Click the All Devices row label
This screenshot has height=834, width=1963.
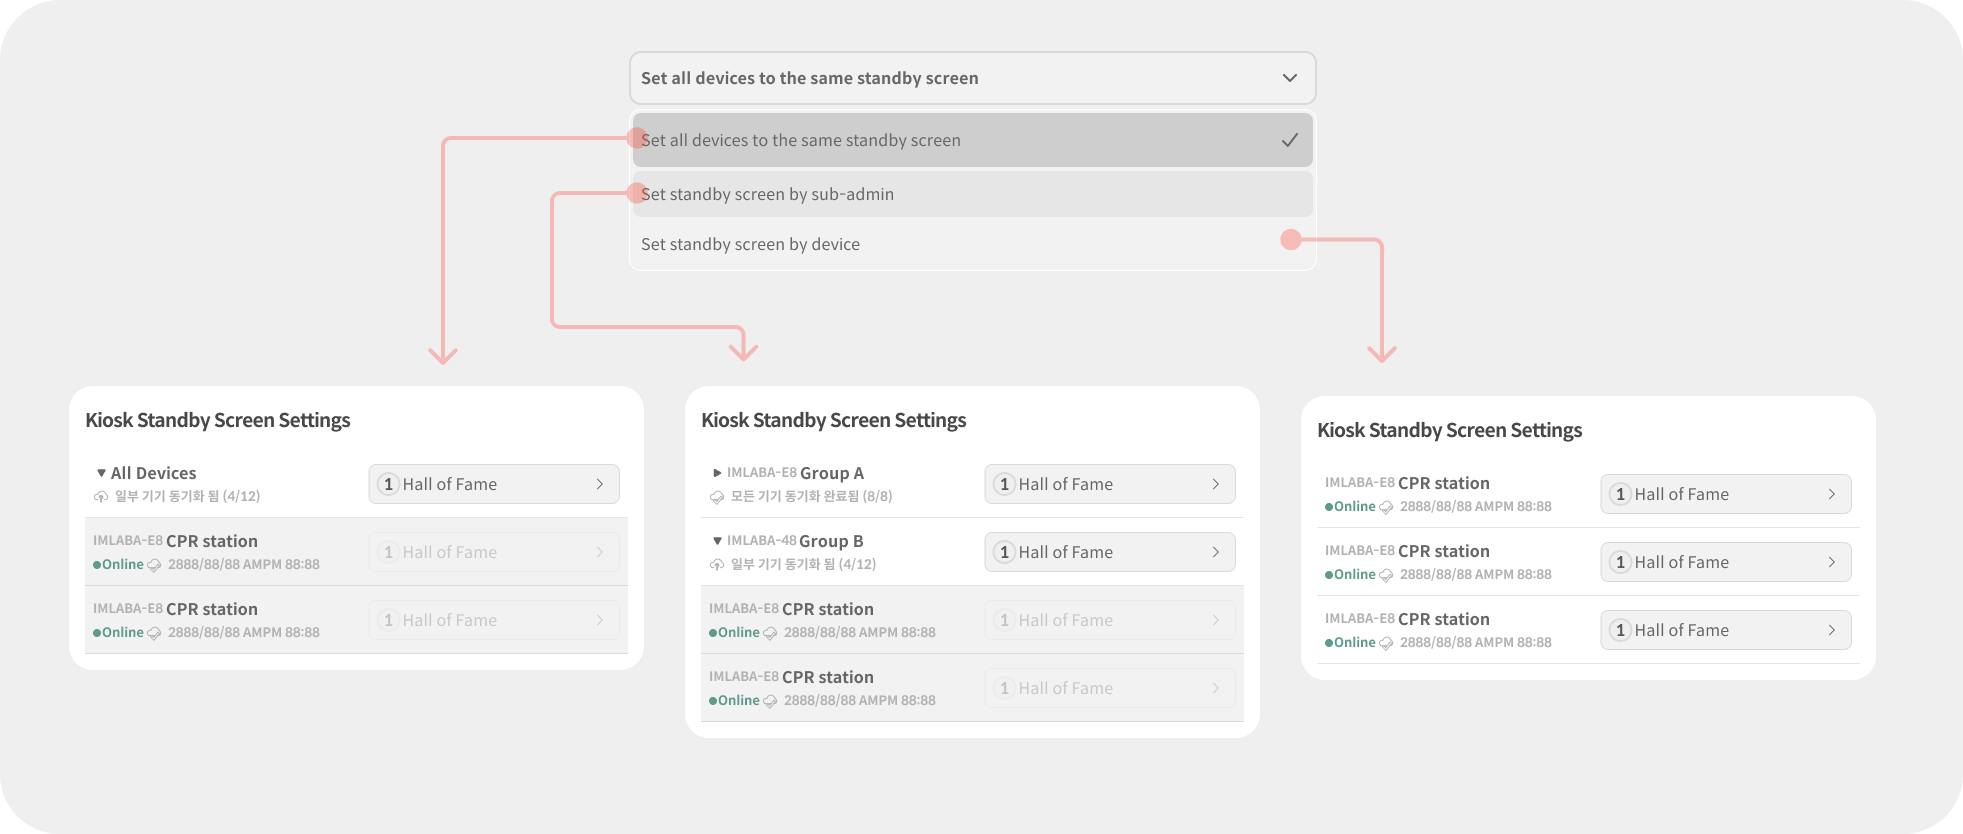[x=153, y=473]
